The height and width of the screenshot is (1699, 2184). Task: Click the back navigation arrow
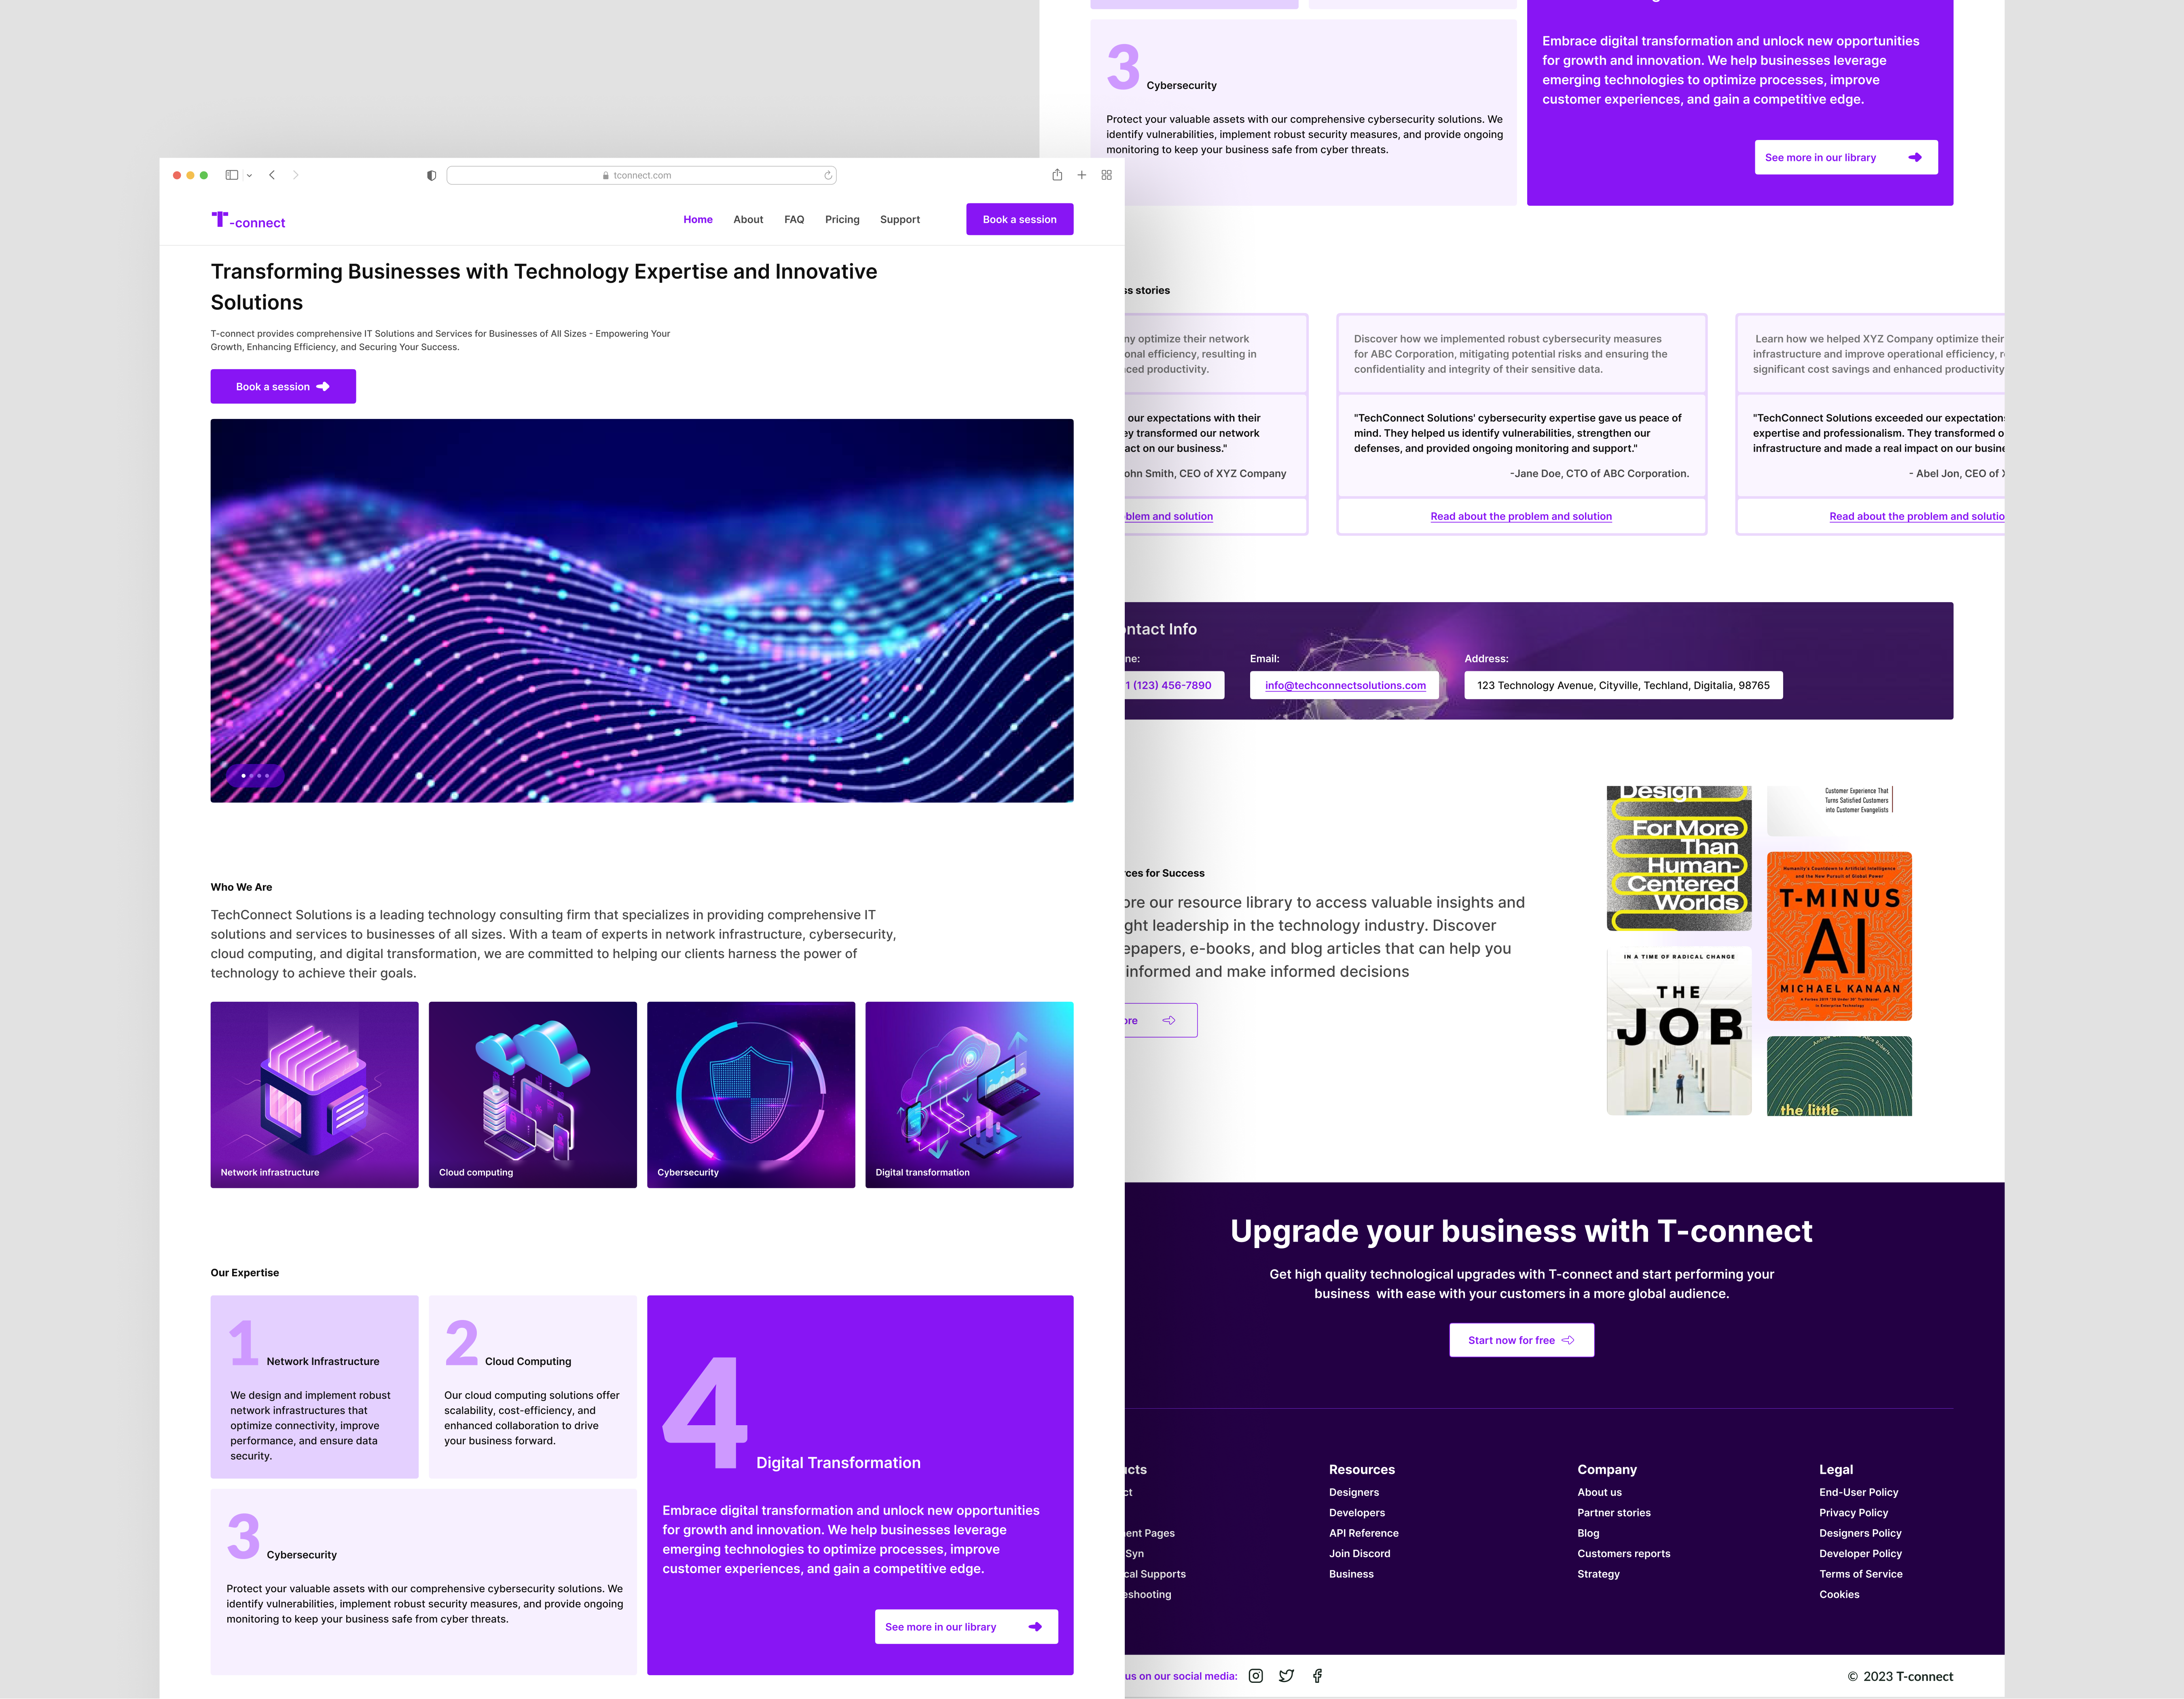pyautogui.click(x=272, y=175)
